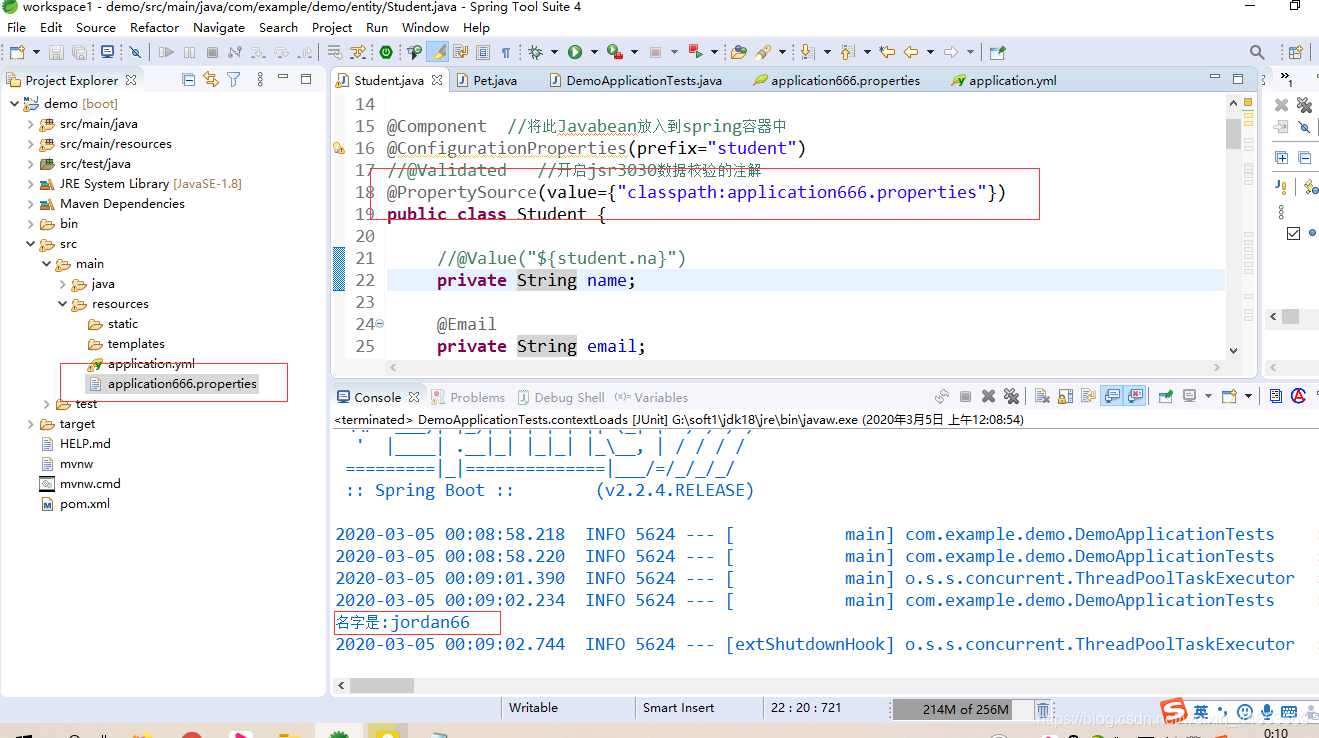Screen dimensions: 1319x738
Task: Click the Next Annotation arrow icon
Action: tap(807, 52)
